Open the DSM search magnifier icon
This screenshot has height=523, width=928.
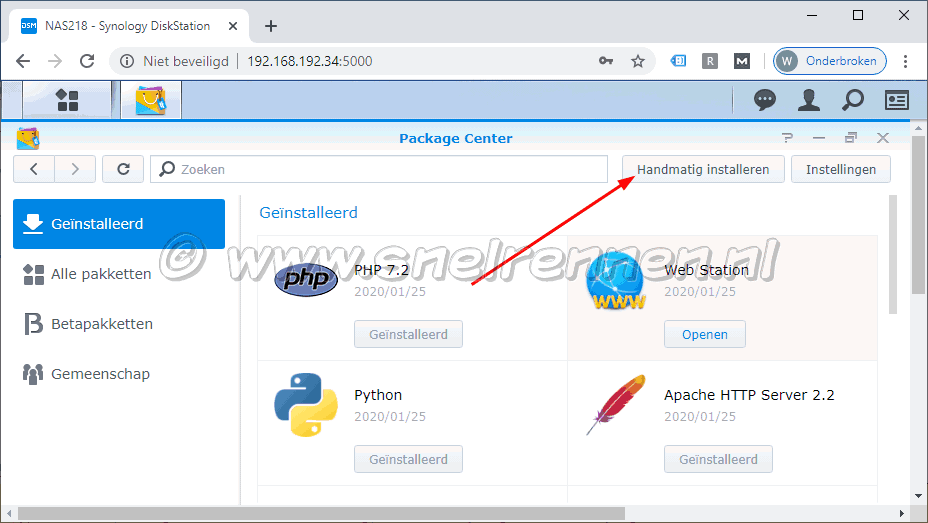coord(853,100)
